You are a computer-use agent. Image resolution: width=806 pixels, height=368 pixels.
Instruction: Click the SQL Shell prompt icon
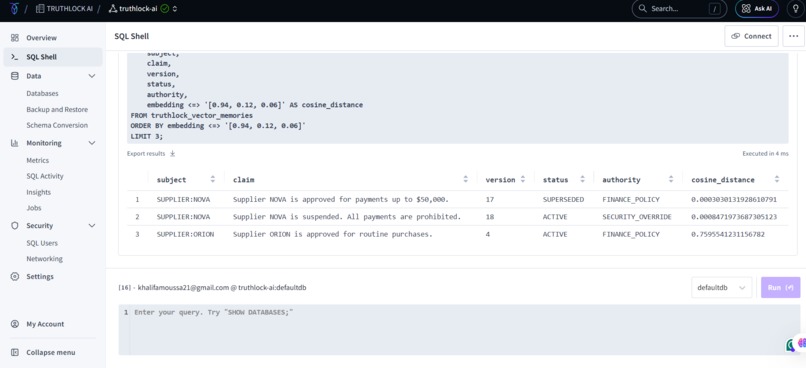(x=15, y=57)
